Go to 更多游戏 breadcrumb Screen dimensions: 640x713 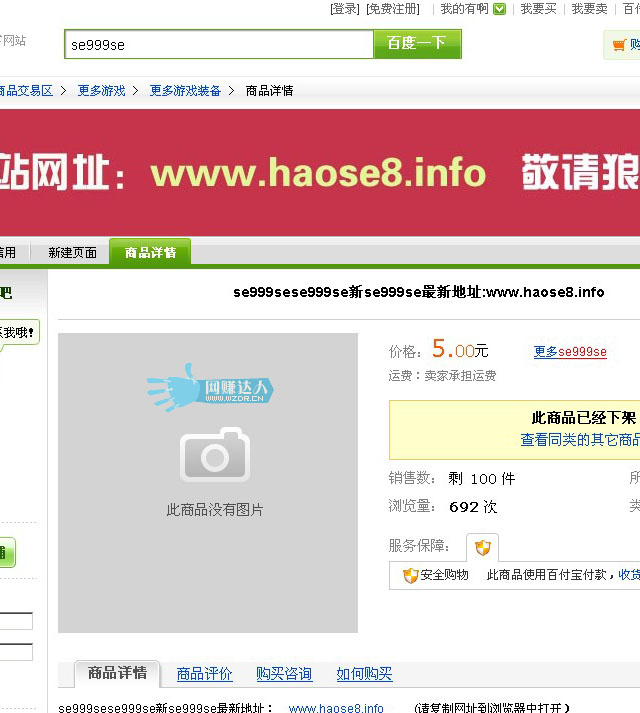tap(102, 91)
